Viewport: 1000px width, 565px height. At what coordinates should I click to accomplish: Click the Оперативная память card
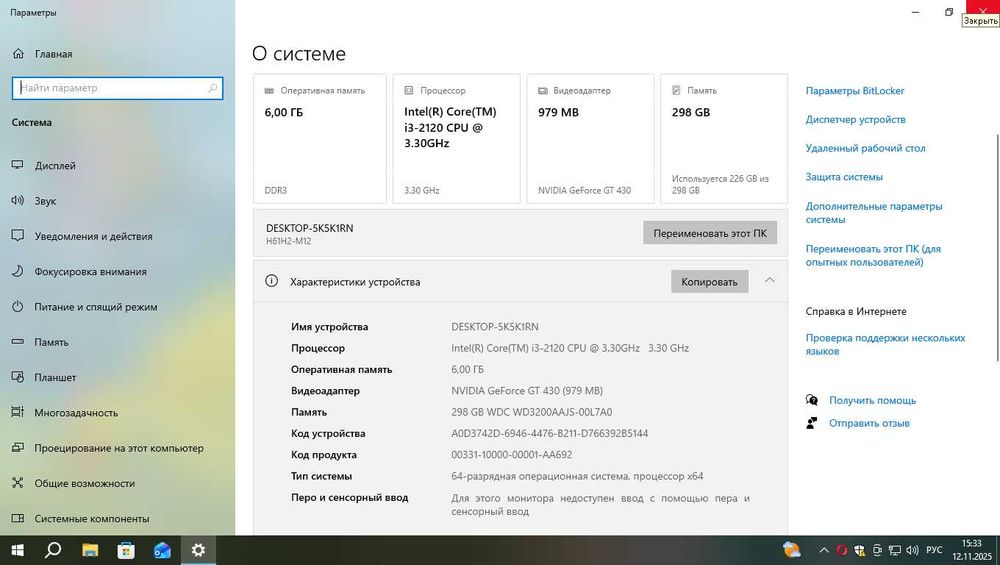[320, 139]
